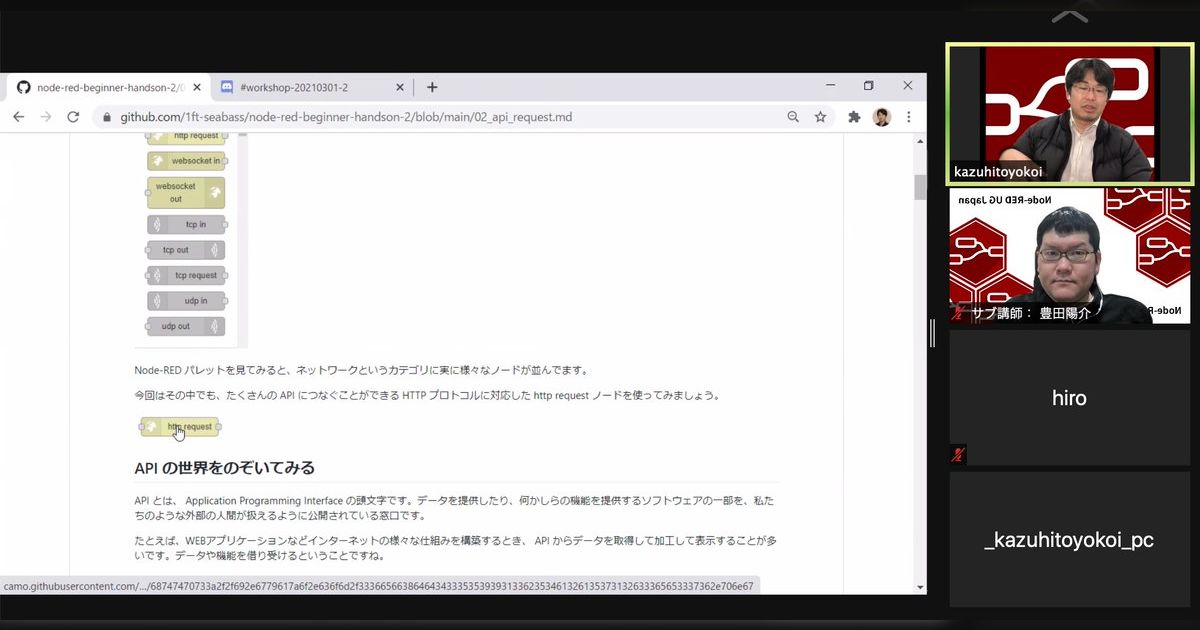Open the Chrome extensions puzzle icon
This screenshot has width=1200, height=630.
click(854, 116)
